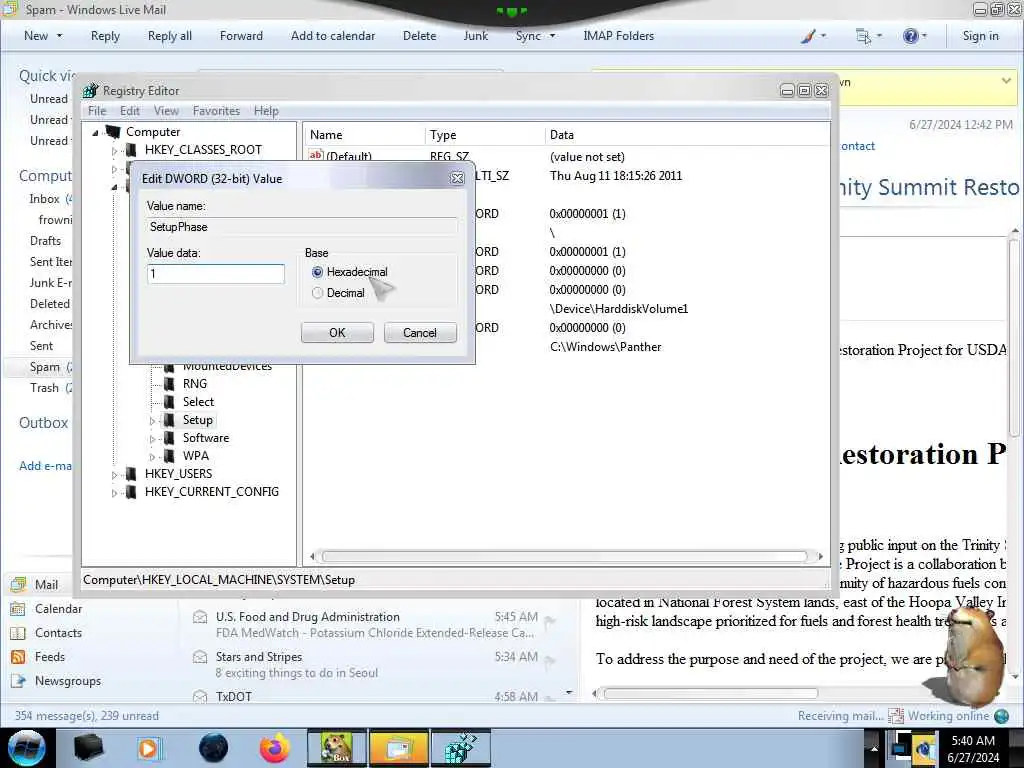Switch to the Mail pane
The width and height of the screenshot is (1024, 768).
(x=46, y=584)
